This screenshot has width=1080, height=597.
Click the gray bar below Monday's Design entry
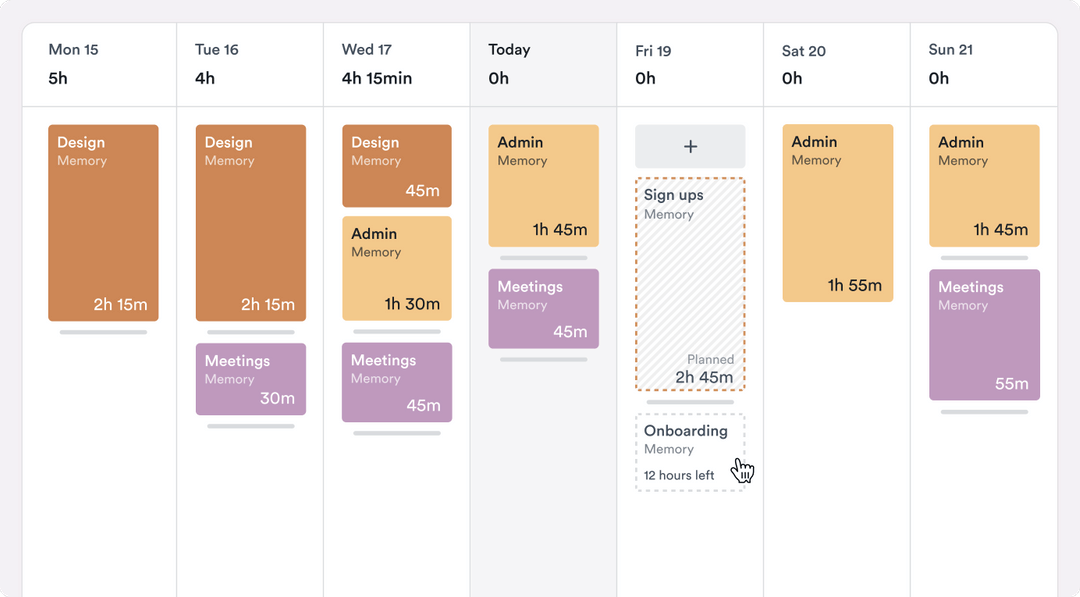tap(103, 332)
